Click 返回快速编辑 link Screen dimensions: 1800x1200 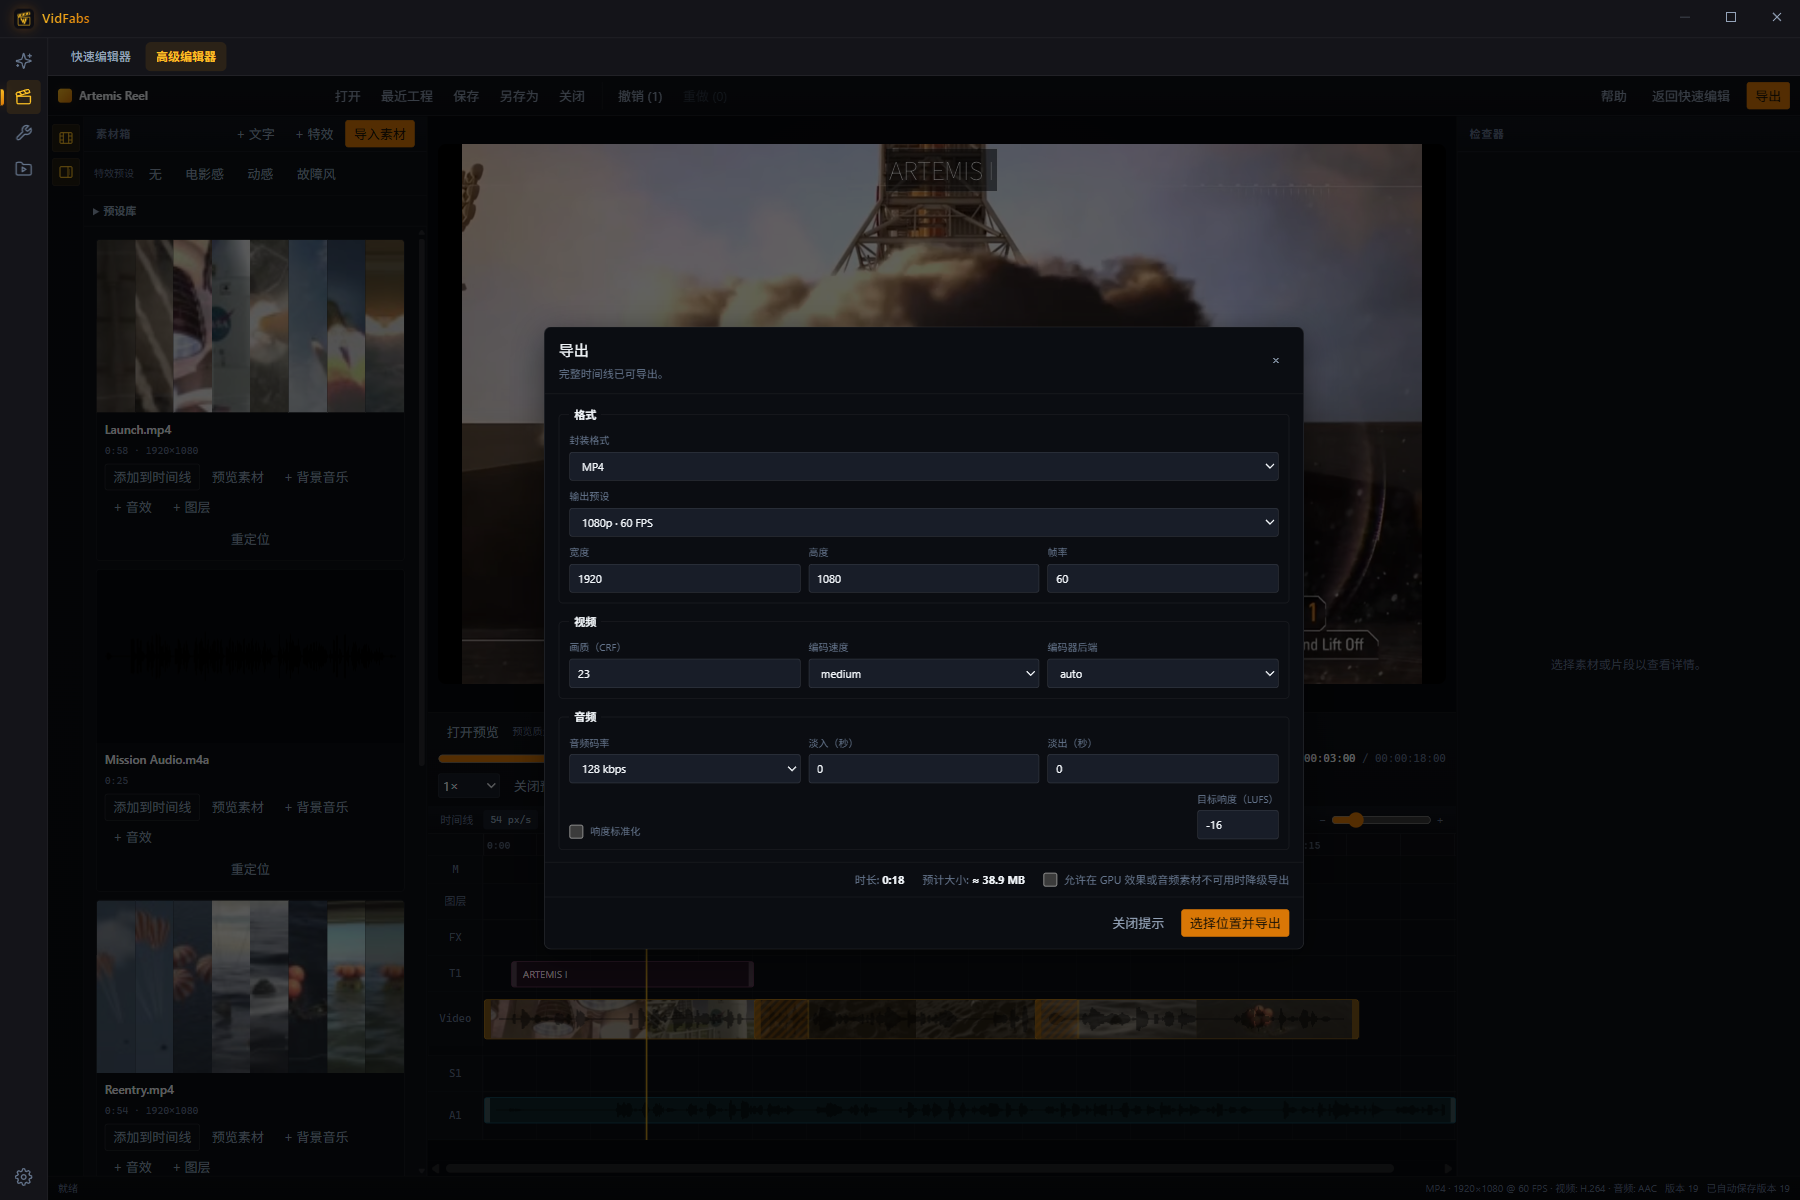click(x=1691, y=96)
